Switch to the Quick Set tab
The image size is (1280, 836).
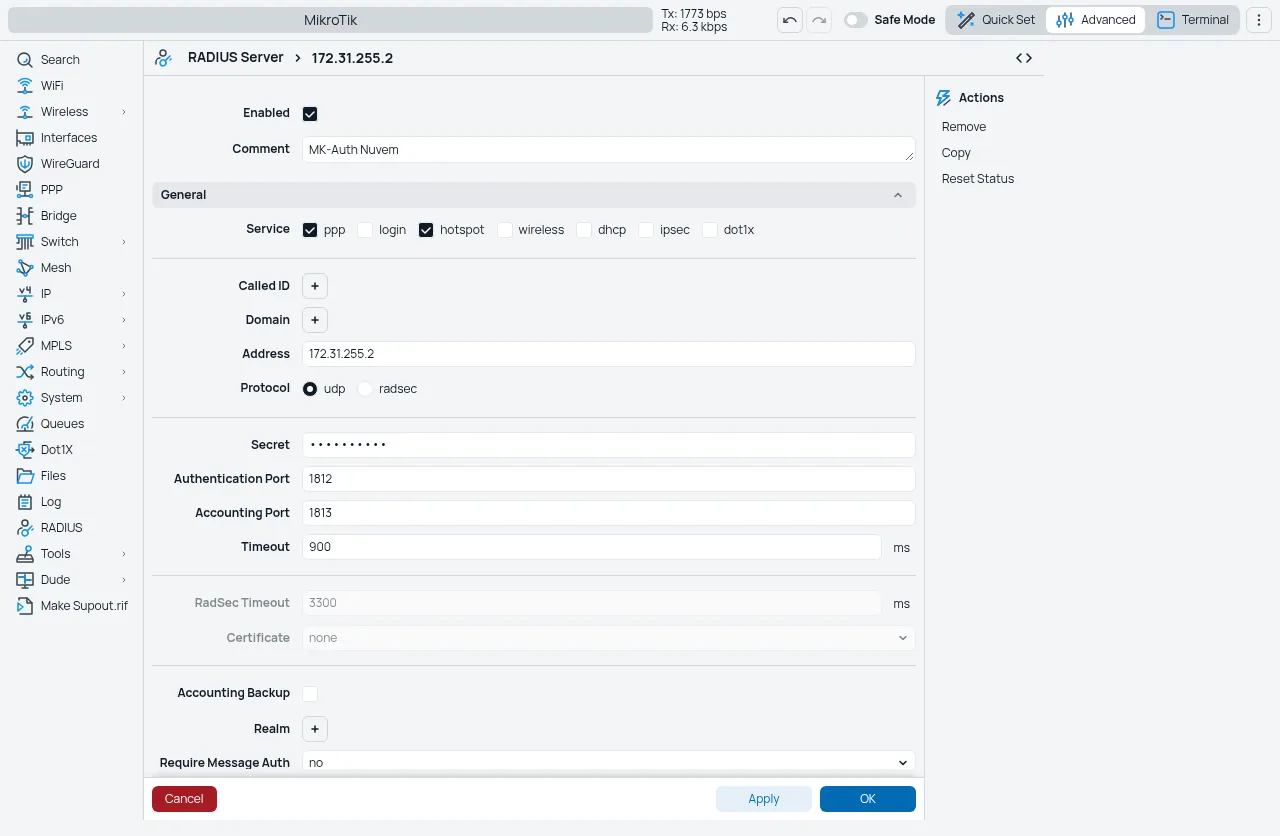tap(996, 20)
